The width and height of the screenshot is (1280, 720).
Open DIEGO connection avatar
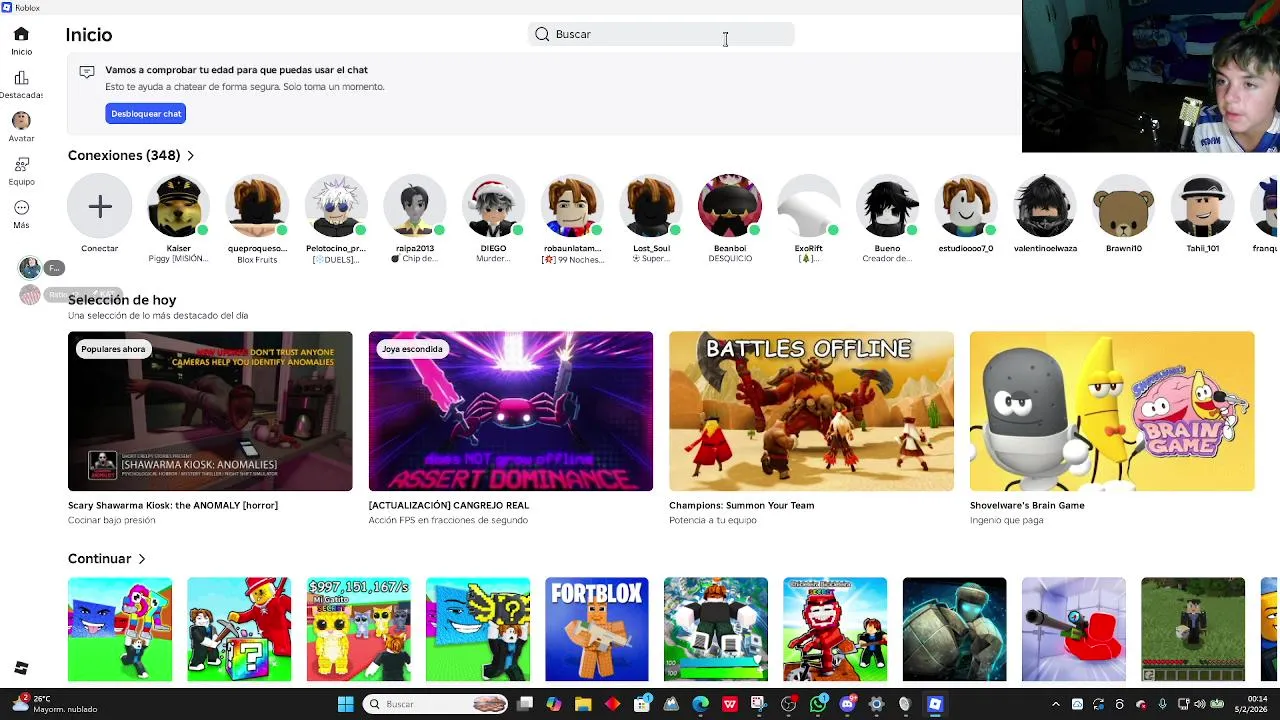(493, 206)
